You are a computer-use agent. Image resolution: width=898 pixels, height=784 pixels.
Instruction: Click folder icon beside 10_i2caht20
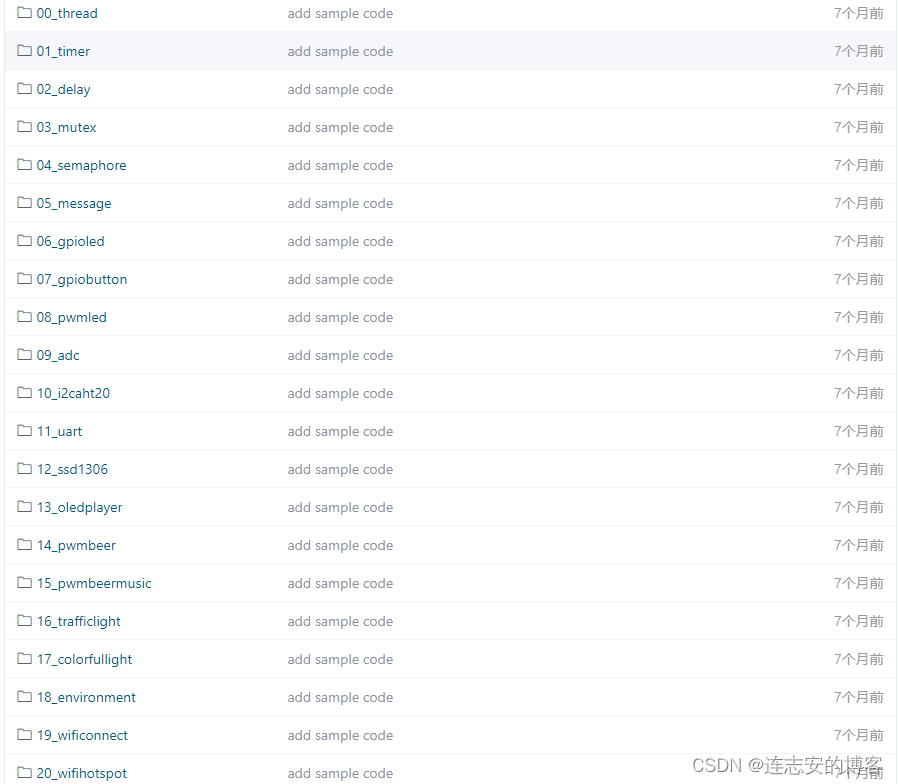coord(24,392)
